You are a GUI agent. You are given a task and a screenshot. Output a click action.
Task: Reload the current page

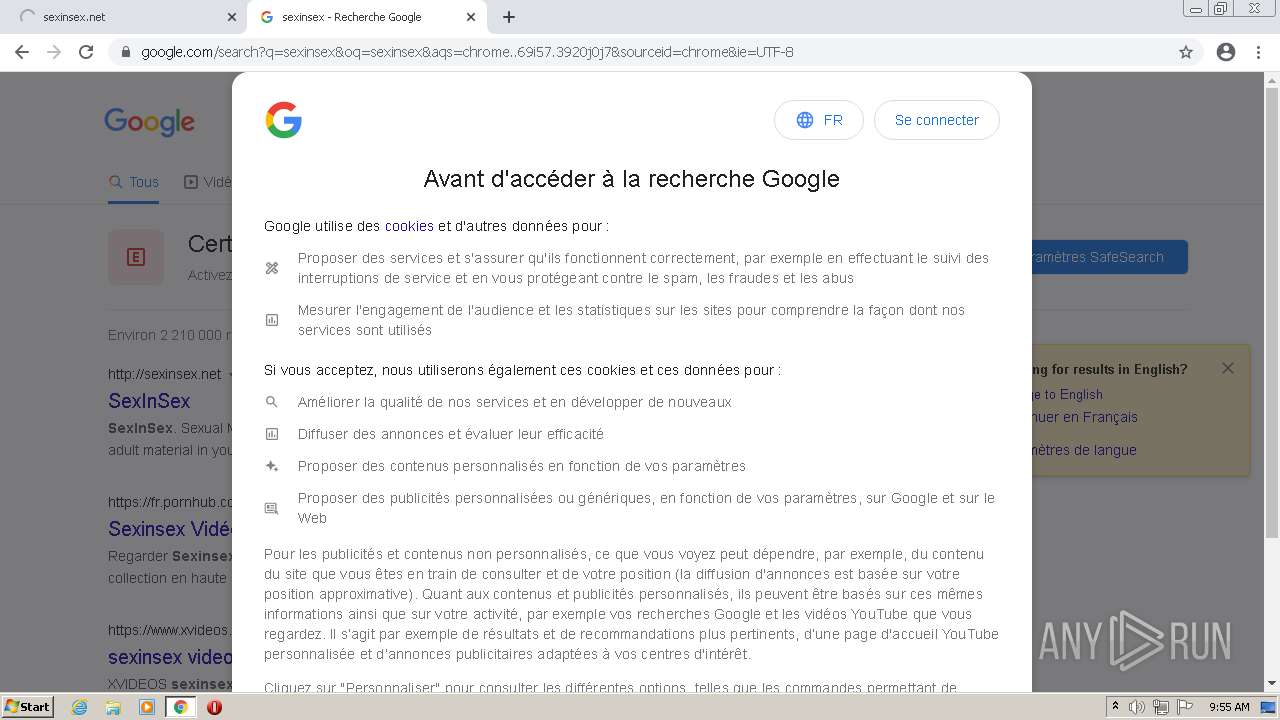coord(86,52)
